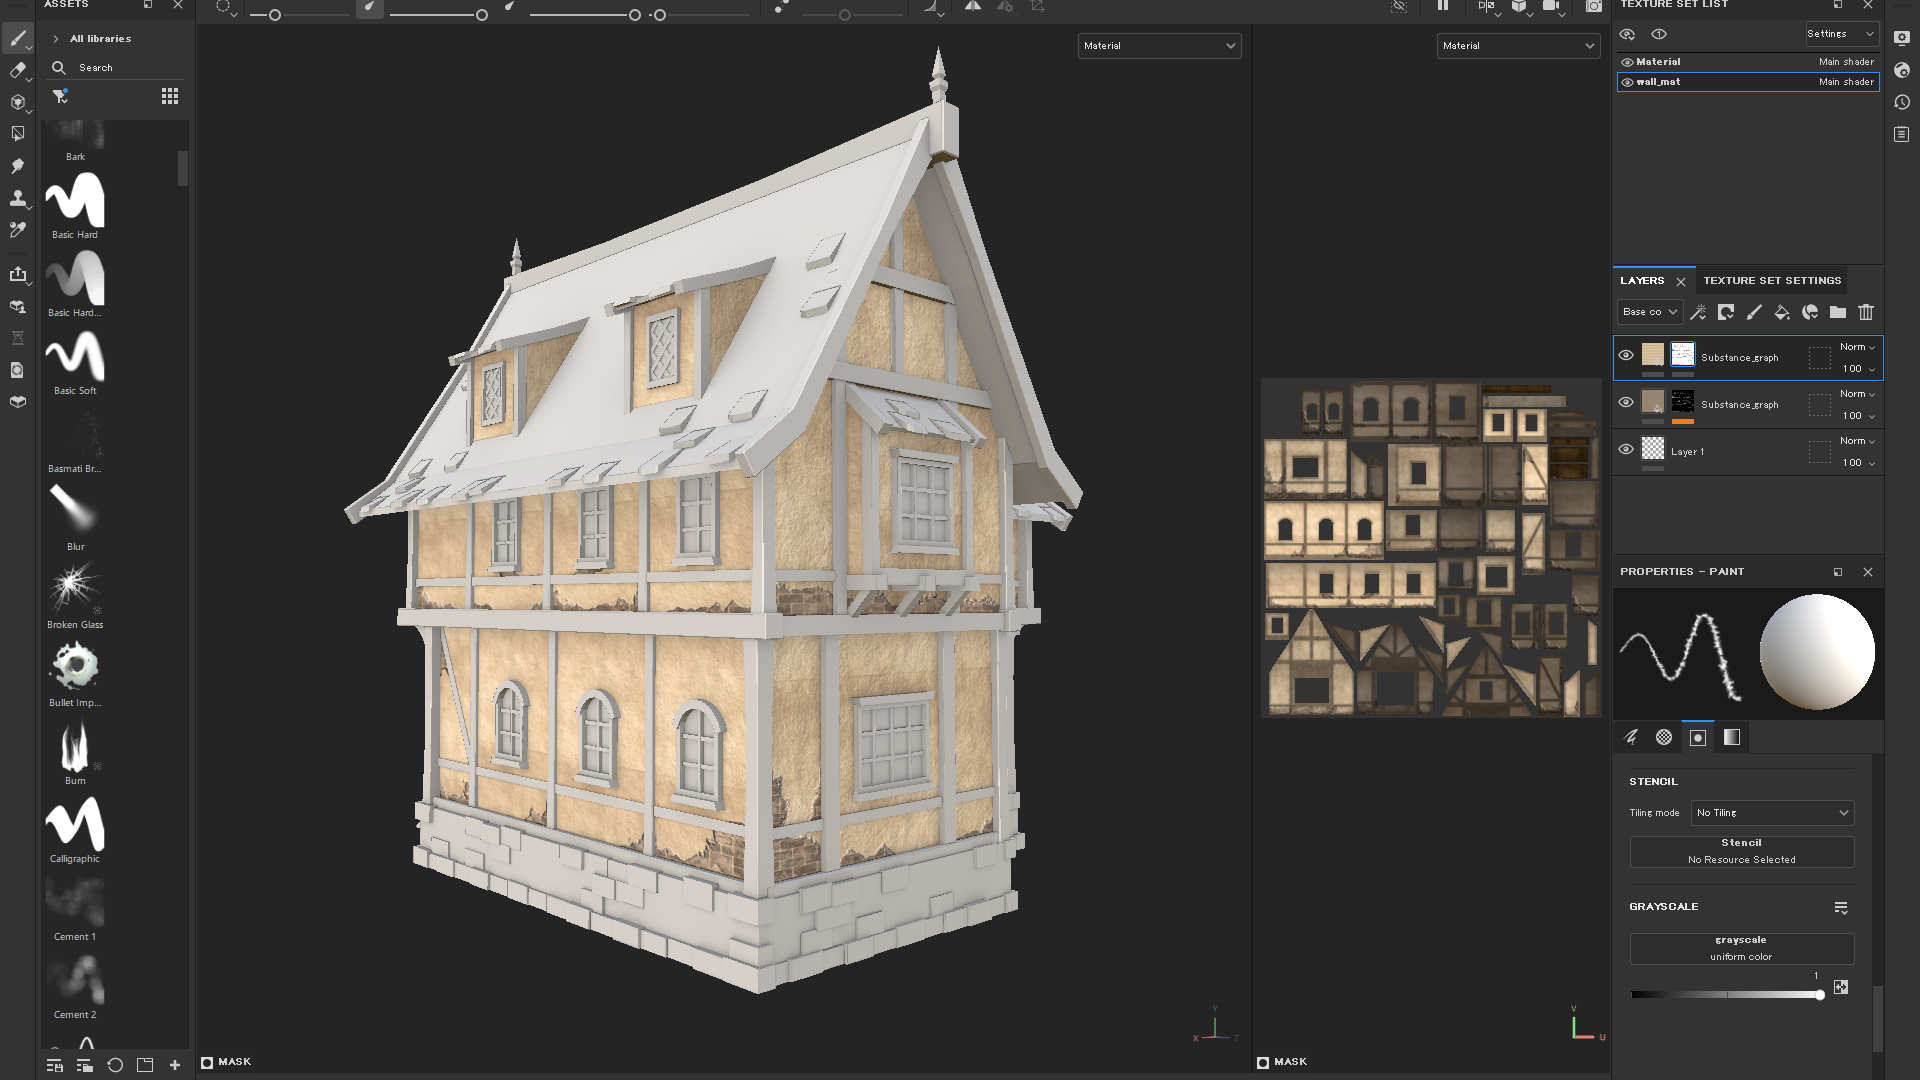Toggle visibility of wall_mat texture set
1920x1080 pixels.
(1627, 82)
